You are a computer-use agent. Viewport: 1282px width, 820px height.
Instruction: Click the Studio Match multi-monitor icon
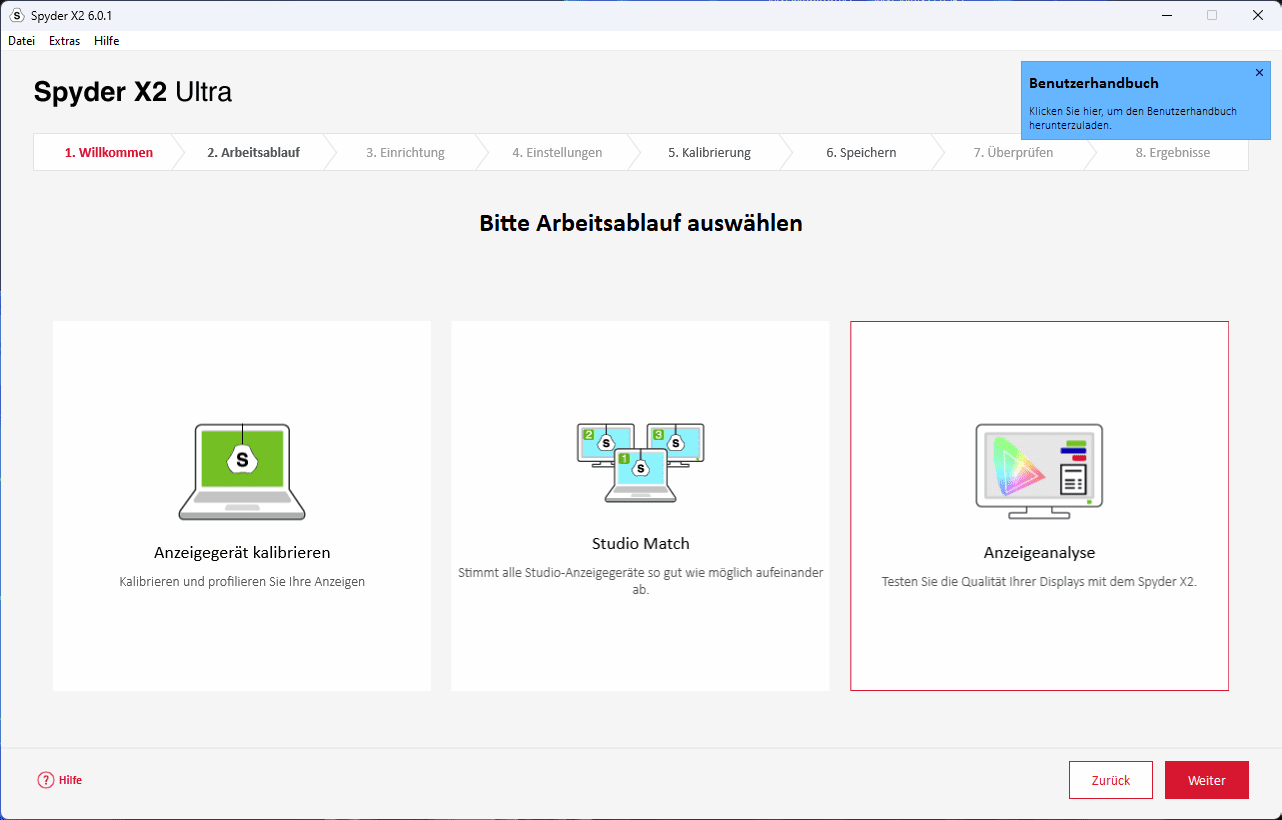pyautogui.click(x=640, y=462)
